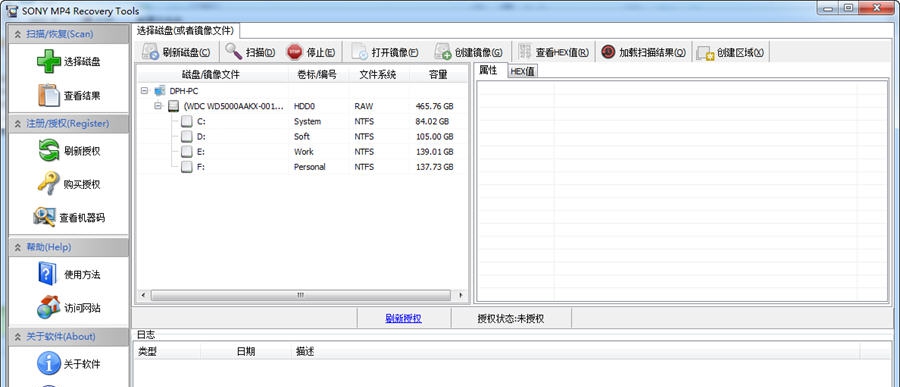Click the WDC hard disk icon

[x=174, y=106]
